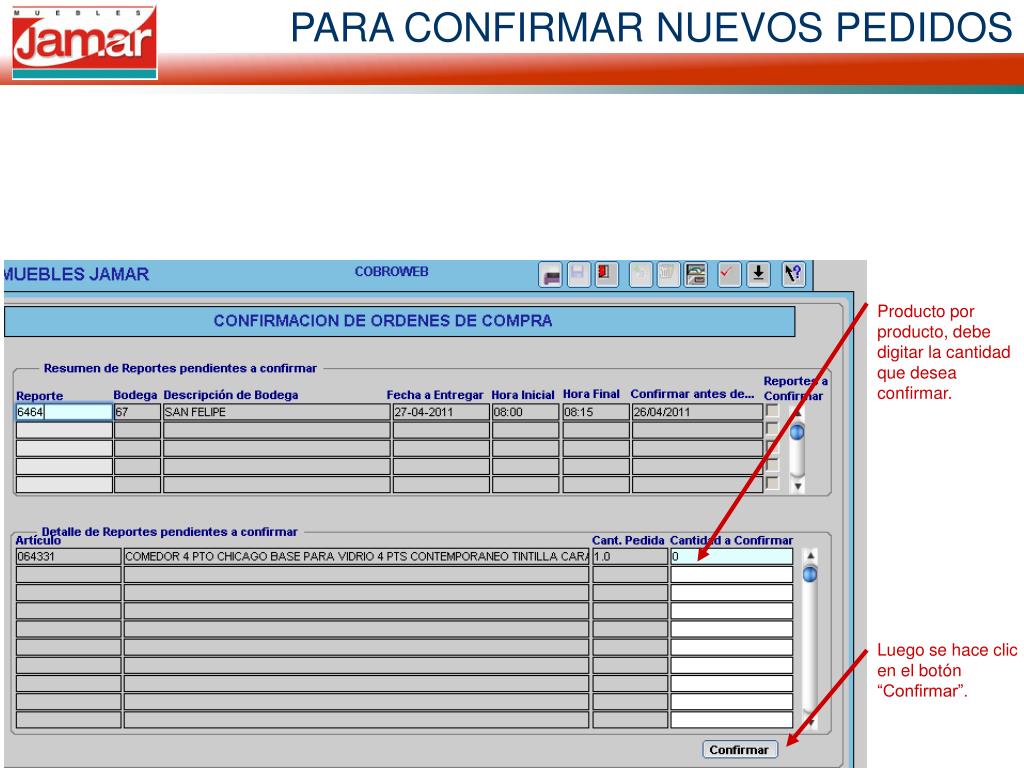Tick the checkbox in the fourth summary row
The height and width of the screenshot is (768, 1024).
[x=772, y=466]
